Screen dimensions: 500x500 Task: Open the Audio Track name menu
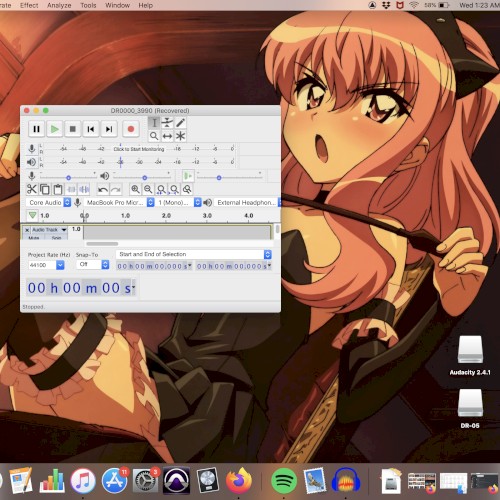(x=49, y=230)
